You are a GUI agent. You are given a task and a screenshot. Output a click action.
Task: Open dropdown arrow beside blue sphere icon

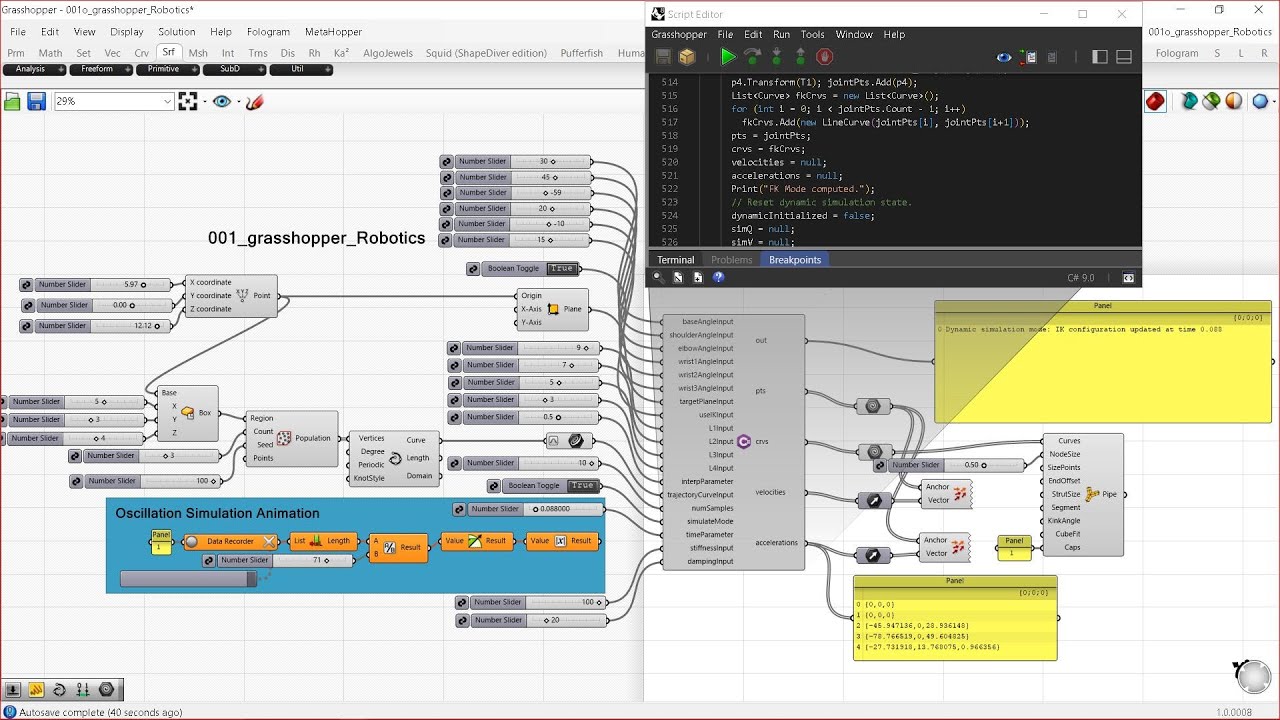[x=1275, y=101]
